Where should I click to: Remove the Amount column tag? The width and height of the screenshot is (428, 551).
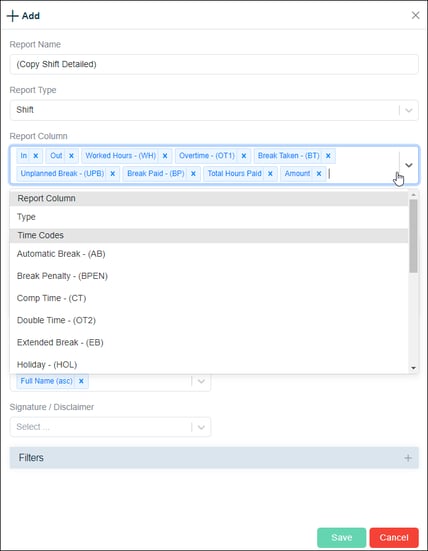click(319, 174)
